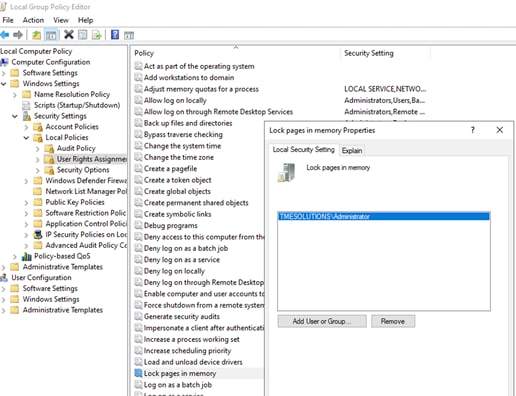
Task: Select Network List Manager Policies in the tree
Action: pos(86,191)
